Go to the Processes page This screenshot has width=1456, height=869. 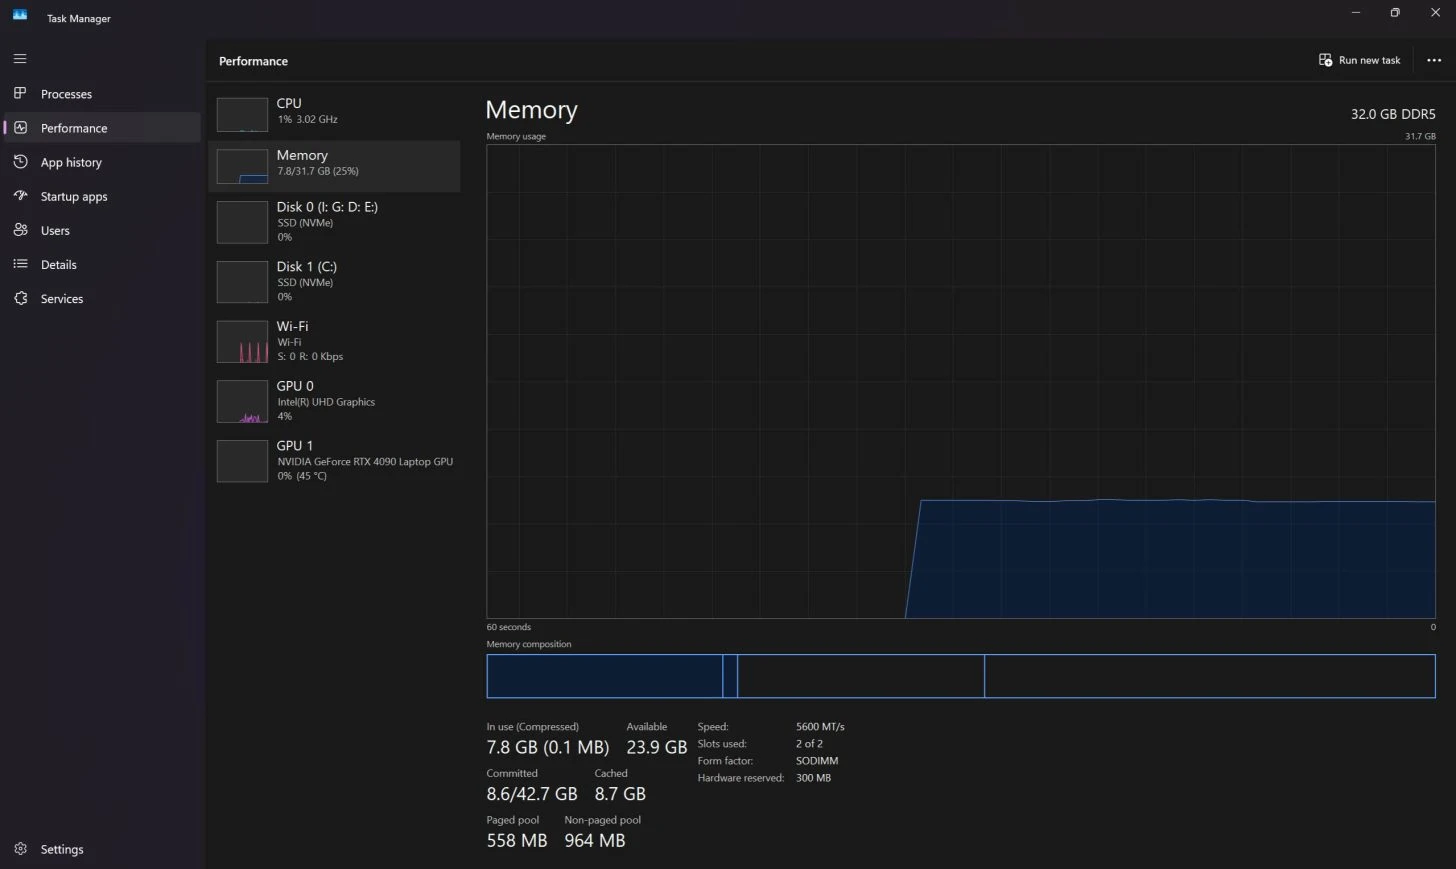[x=66, y=94]
